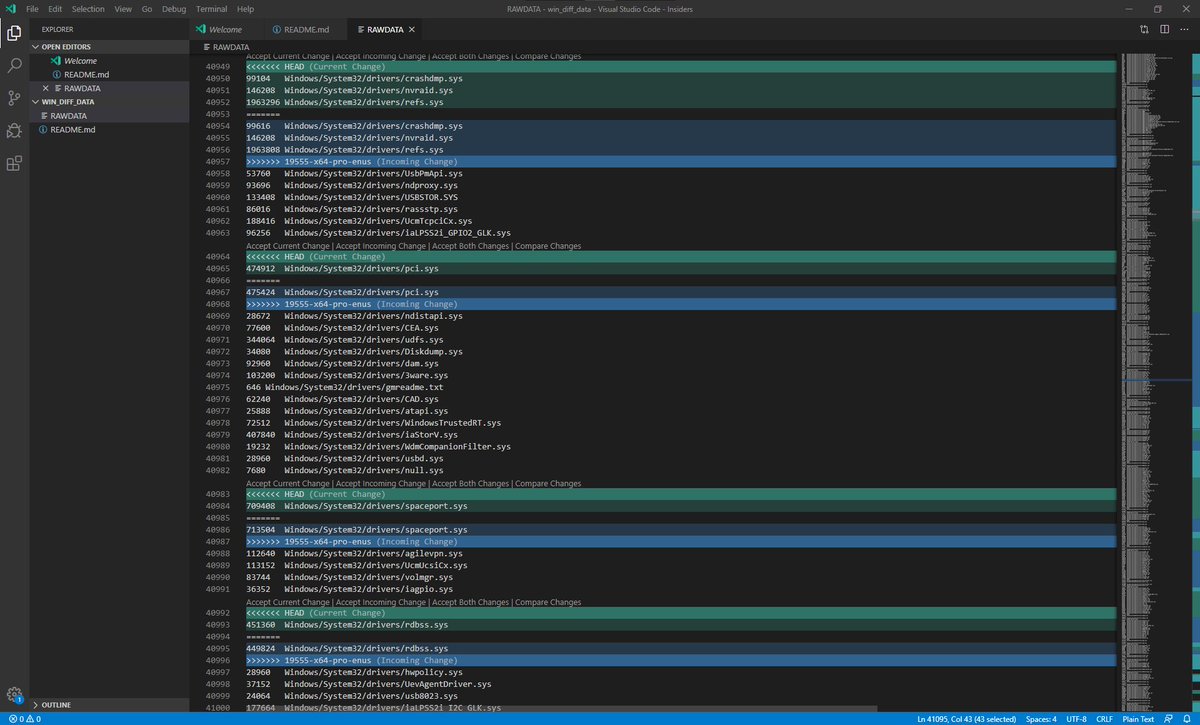Click line number 40965

coord(217,269)
